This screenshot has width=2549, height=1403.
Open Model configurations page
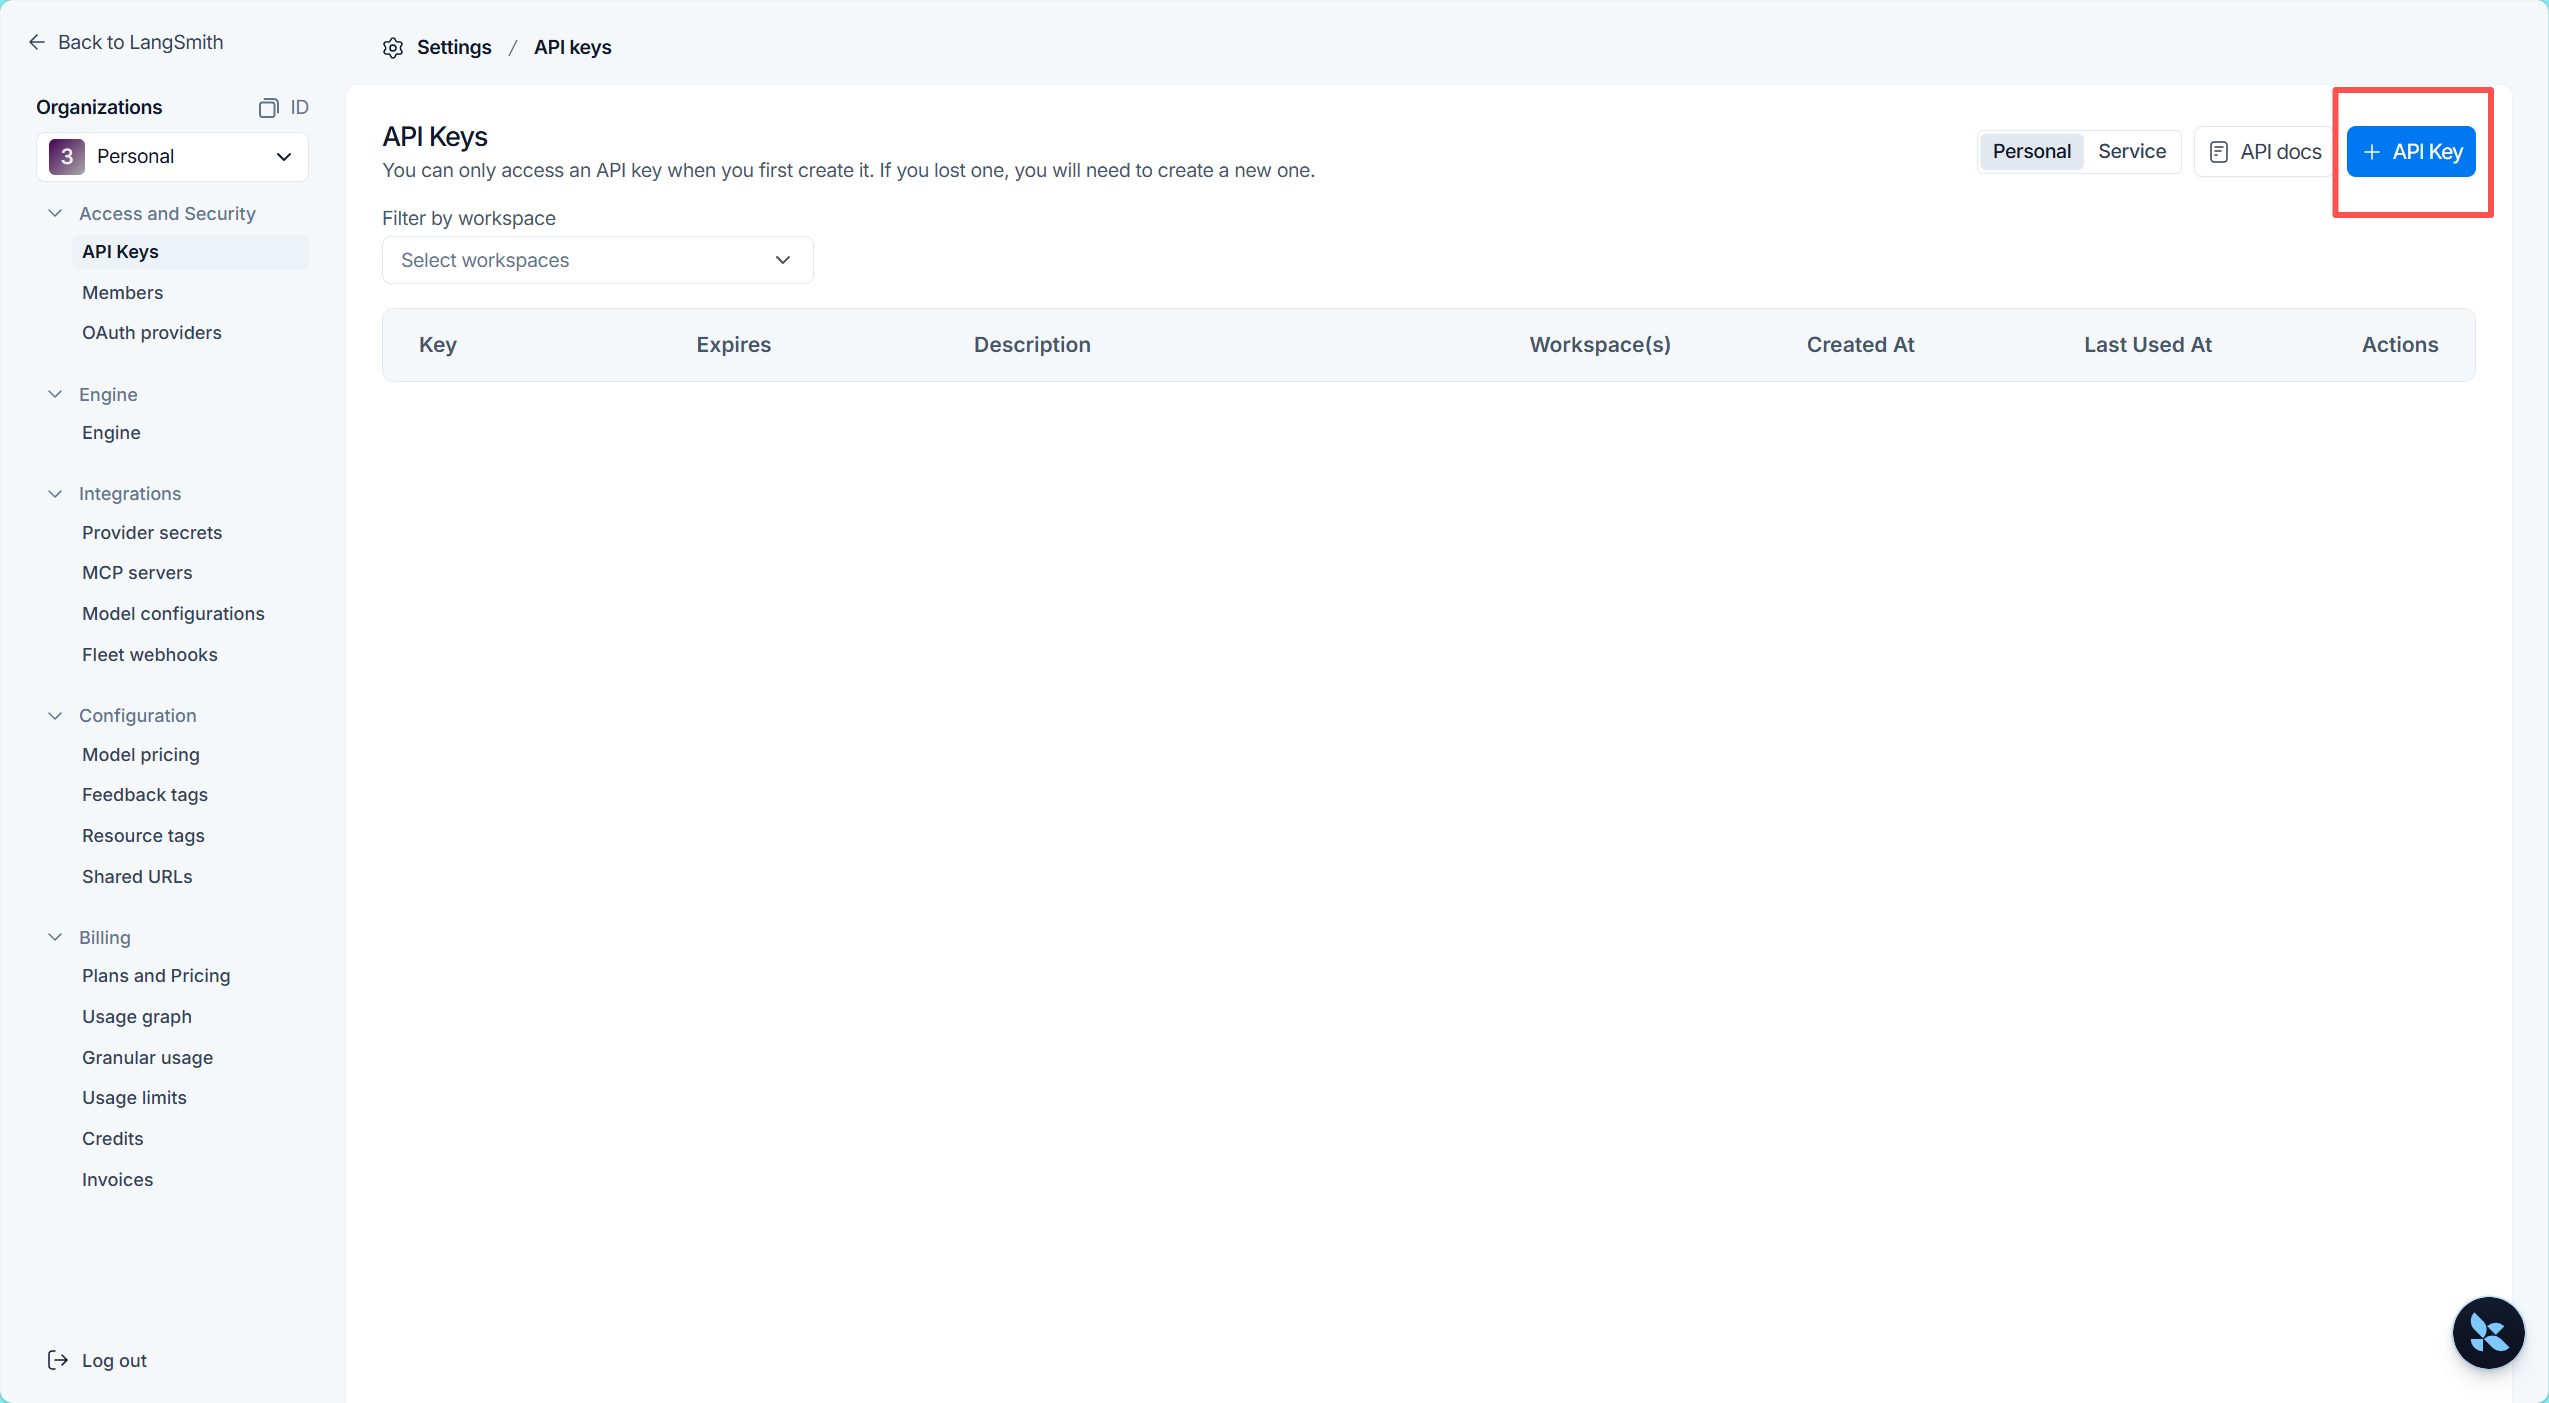173,614
